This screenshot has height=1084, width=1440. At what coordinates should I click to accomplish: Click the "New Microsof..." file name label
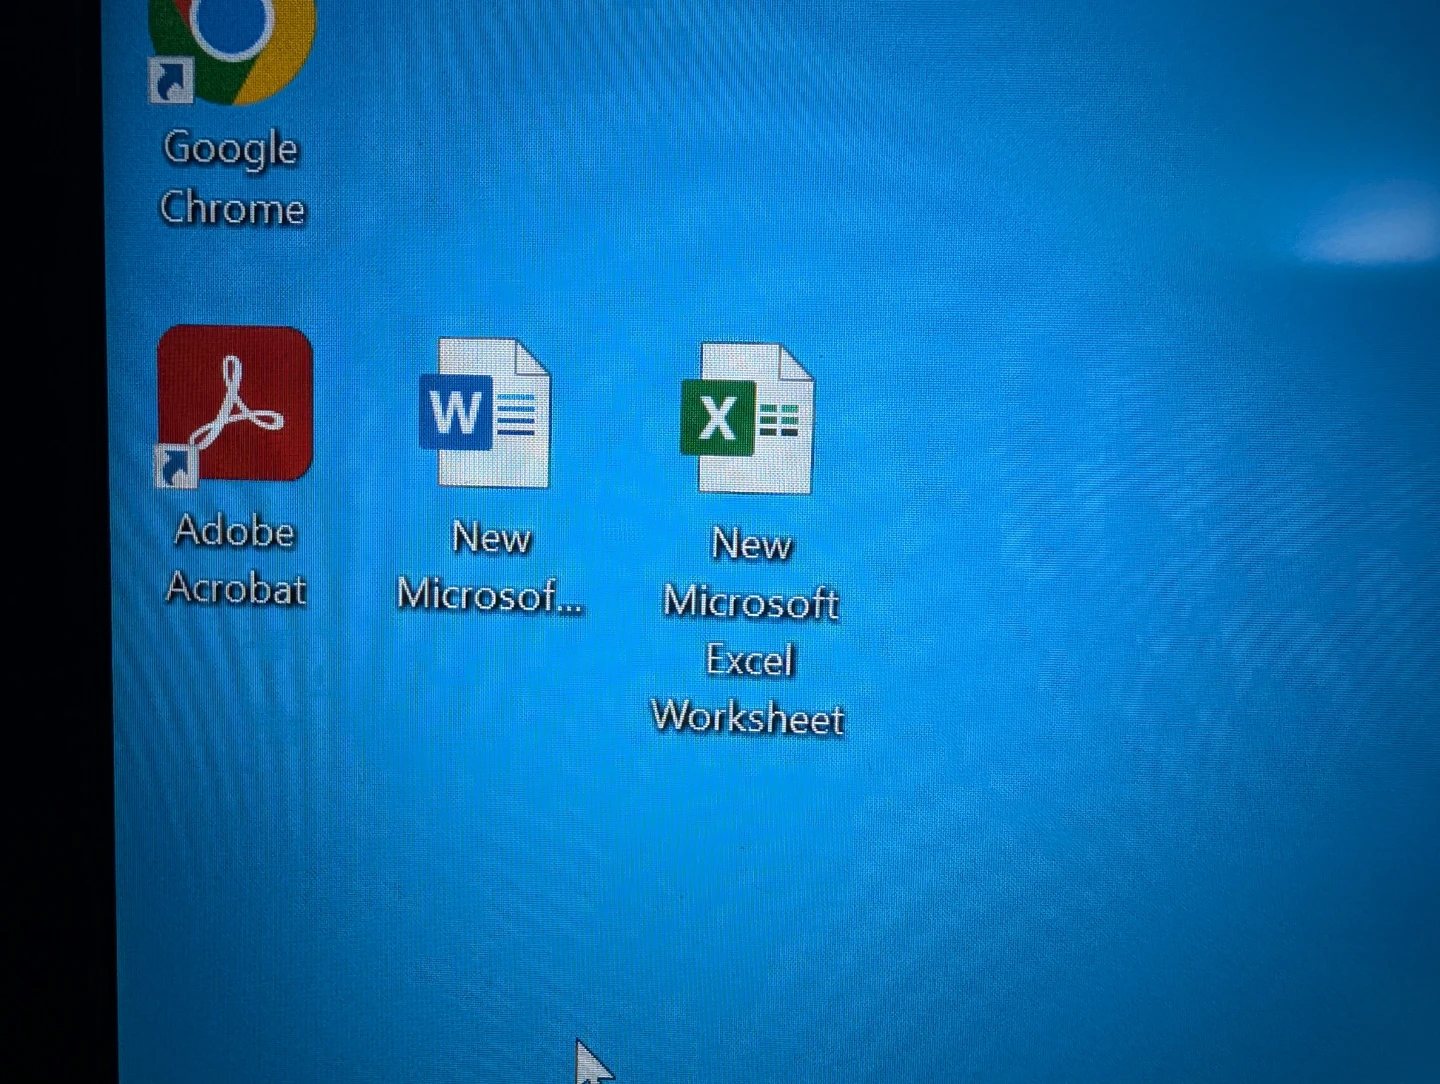click(x=490, y=566)
